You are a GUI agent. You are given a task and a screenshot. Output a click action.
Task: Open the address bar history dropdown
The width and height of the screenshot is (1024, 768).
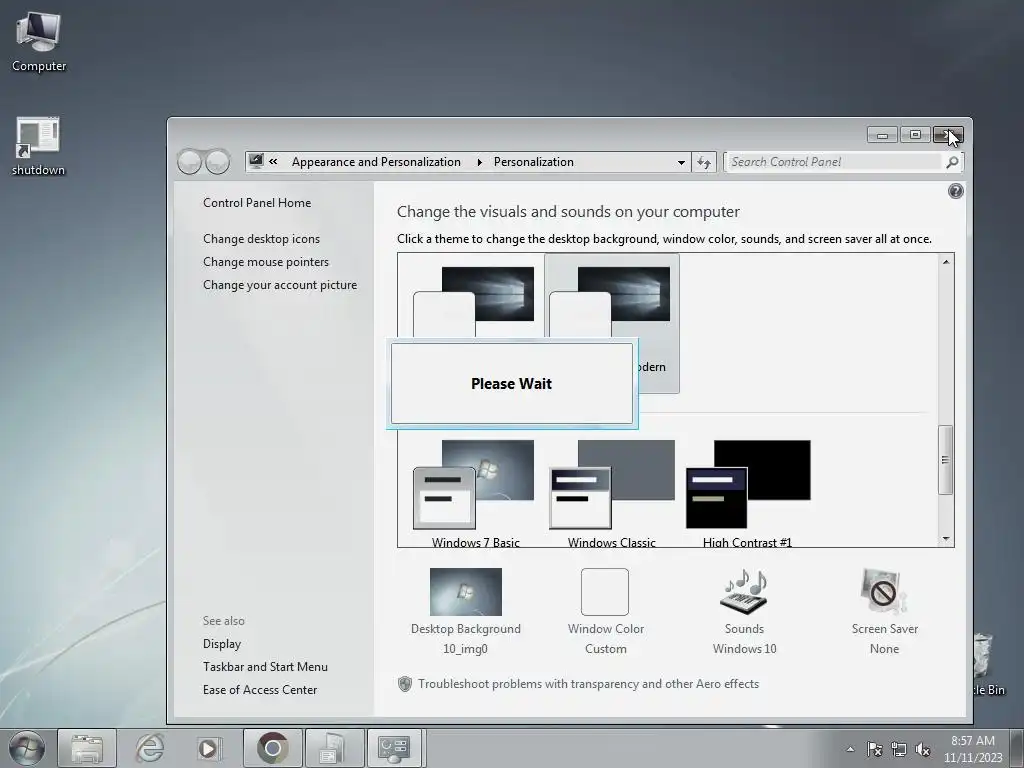[x=681, y=162]
